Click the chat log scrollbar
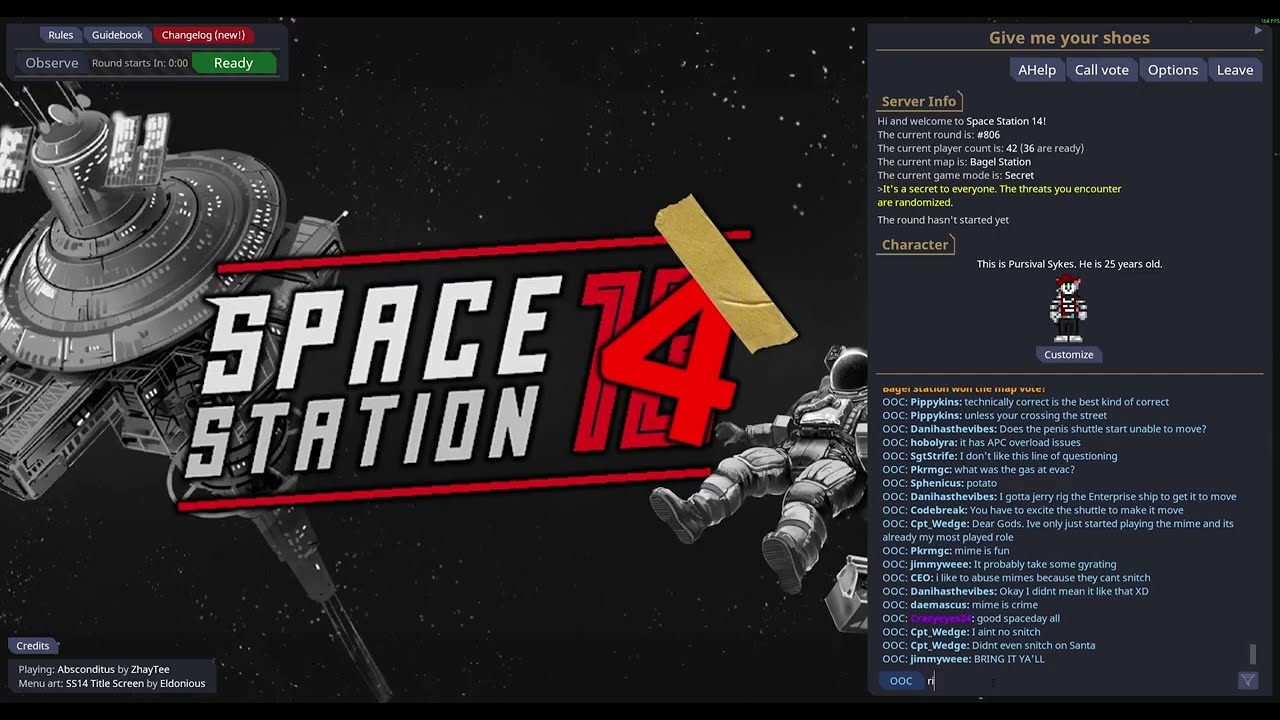The image size is (1280, 720). [1252, 655]
